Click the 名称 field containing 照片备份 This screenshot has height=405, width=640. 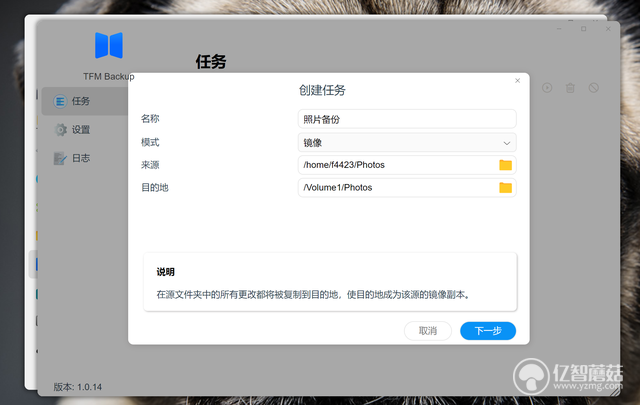click(x=407, y=119)
